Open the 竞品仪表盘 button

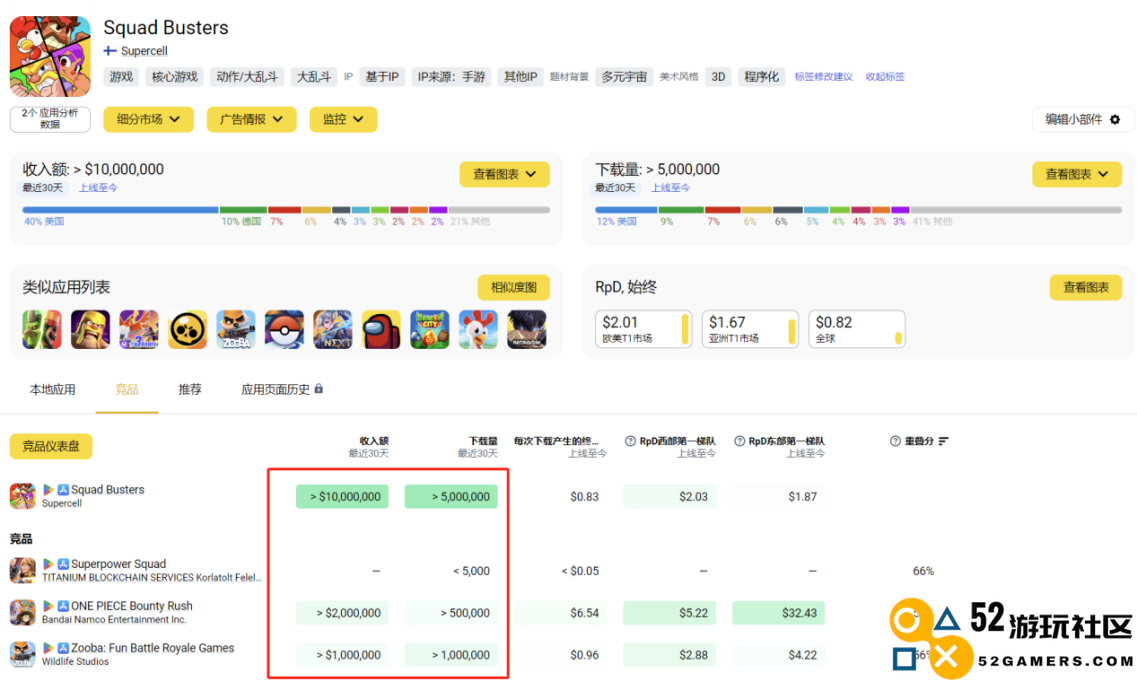(51, 446)
